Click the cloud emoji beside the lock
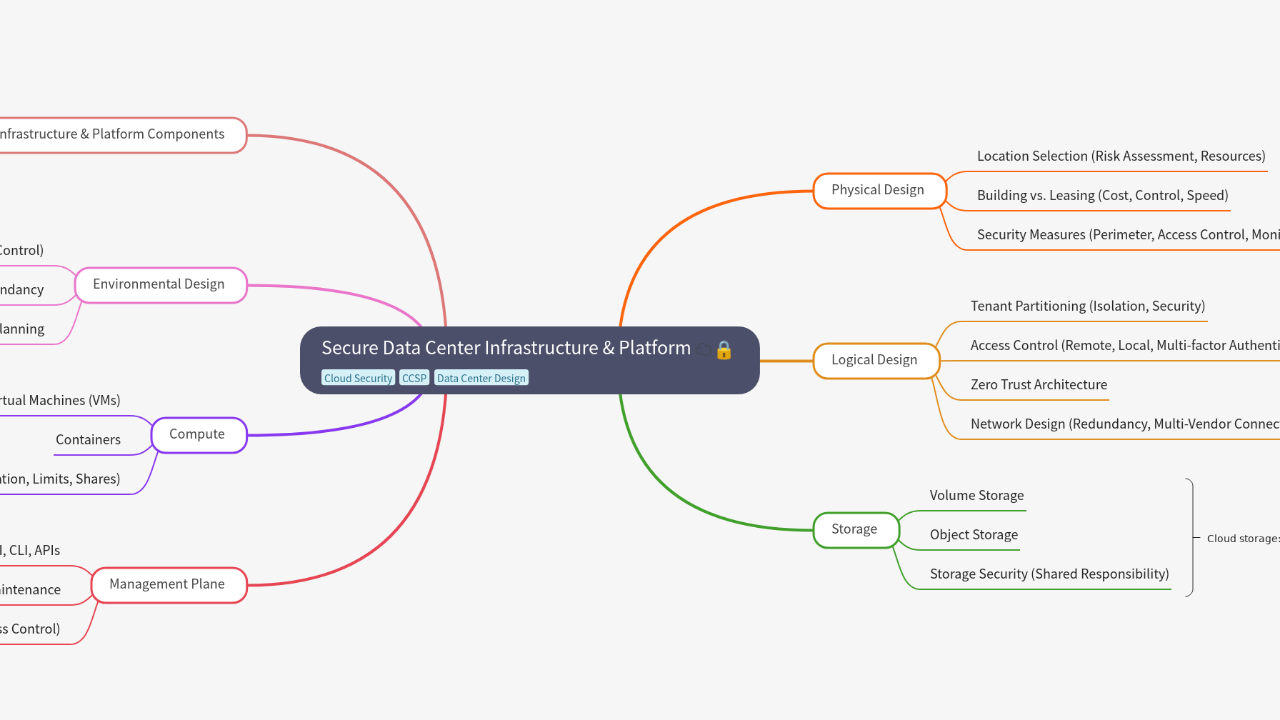The width and height of the screenshot is (1280, 720). (705, 350)
